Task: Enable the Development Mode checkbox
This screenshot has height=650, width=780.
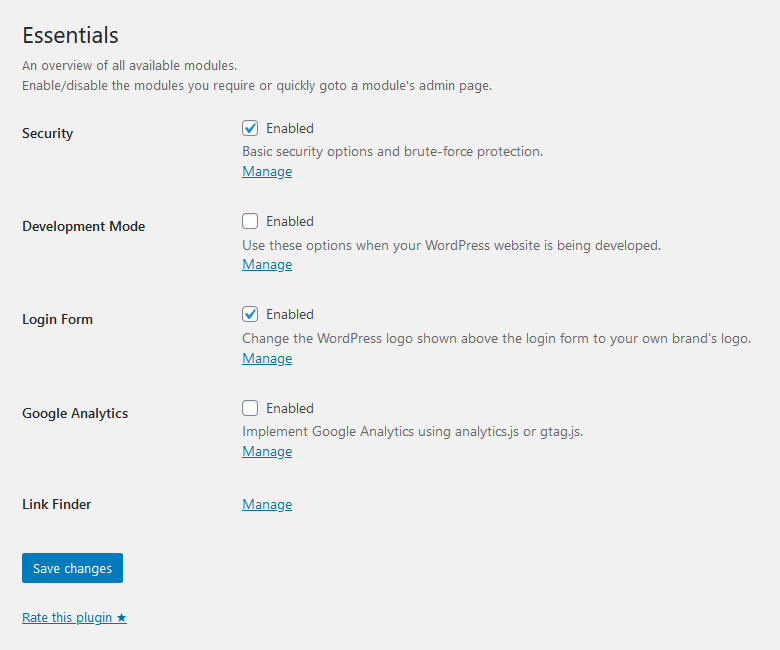Action: pyautogui.click(x=250, y=221)
